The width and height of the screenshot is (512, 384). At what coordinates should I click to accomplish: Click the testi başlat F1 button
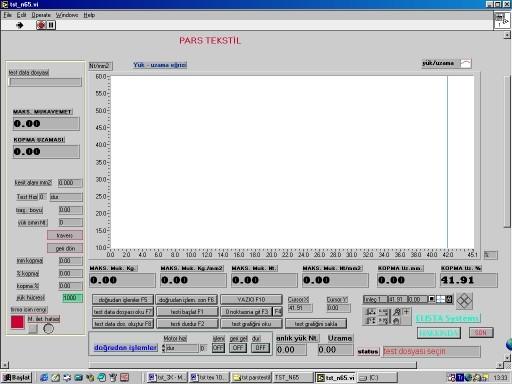187,312
